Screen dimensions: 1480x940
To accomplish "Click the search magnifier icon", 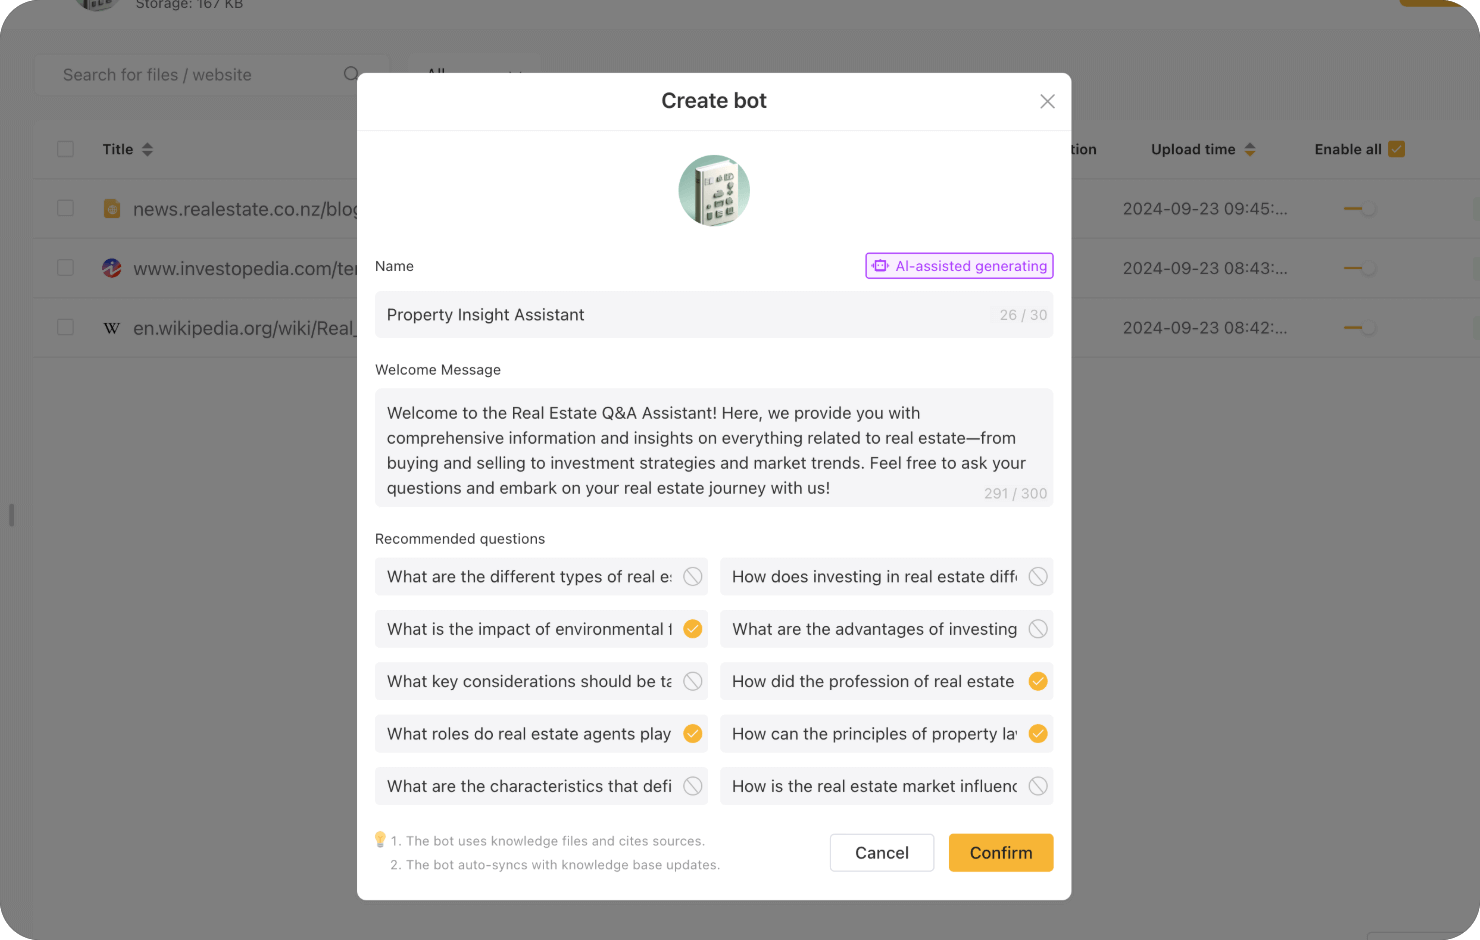I will [351, 74].
